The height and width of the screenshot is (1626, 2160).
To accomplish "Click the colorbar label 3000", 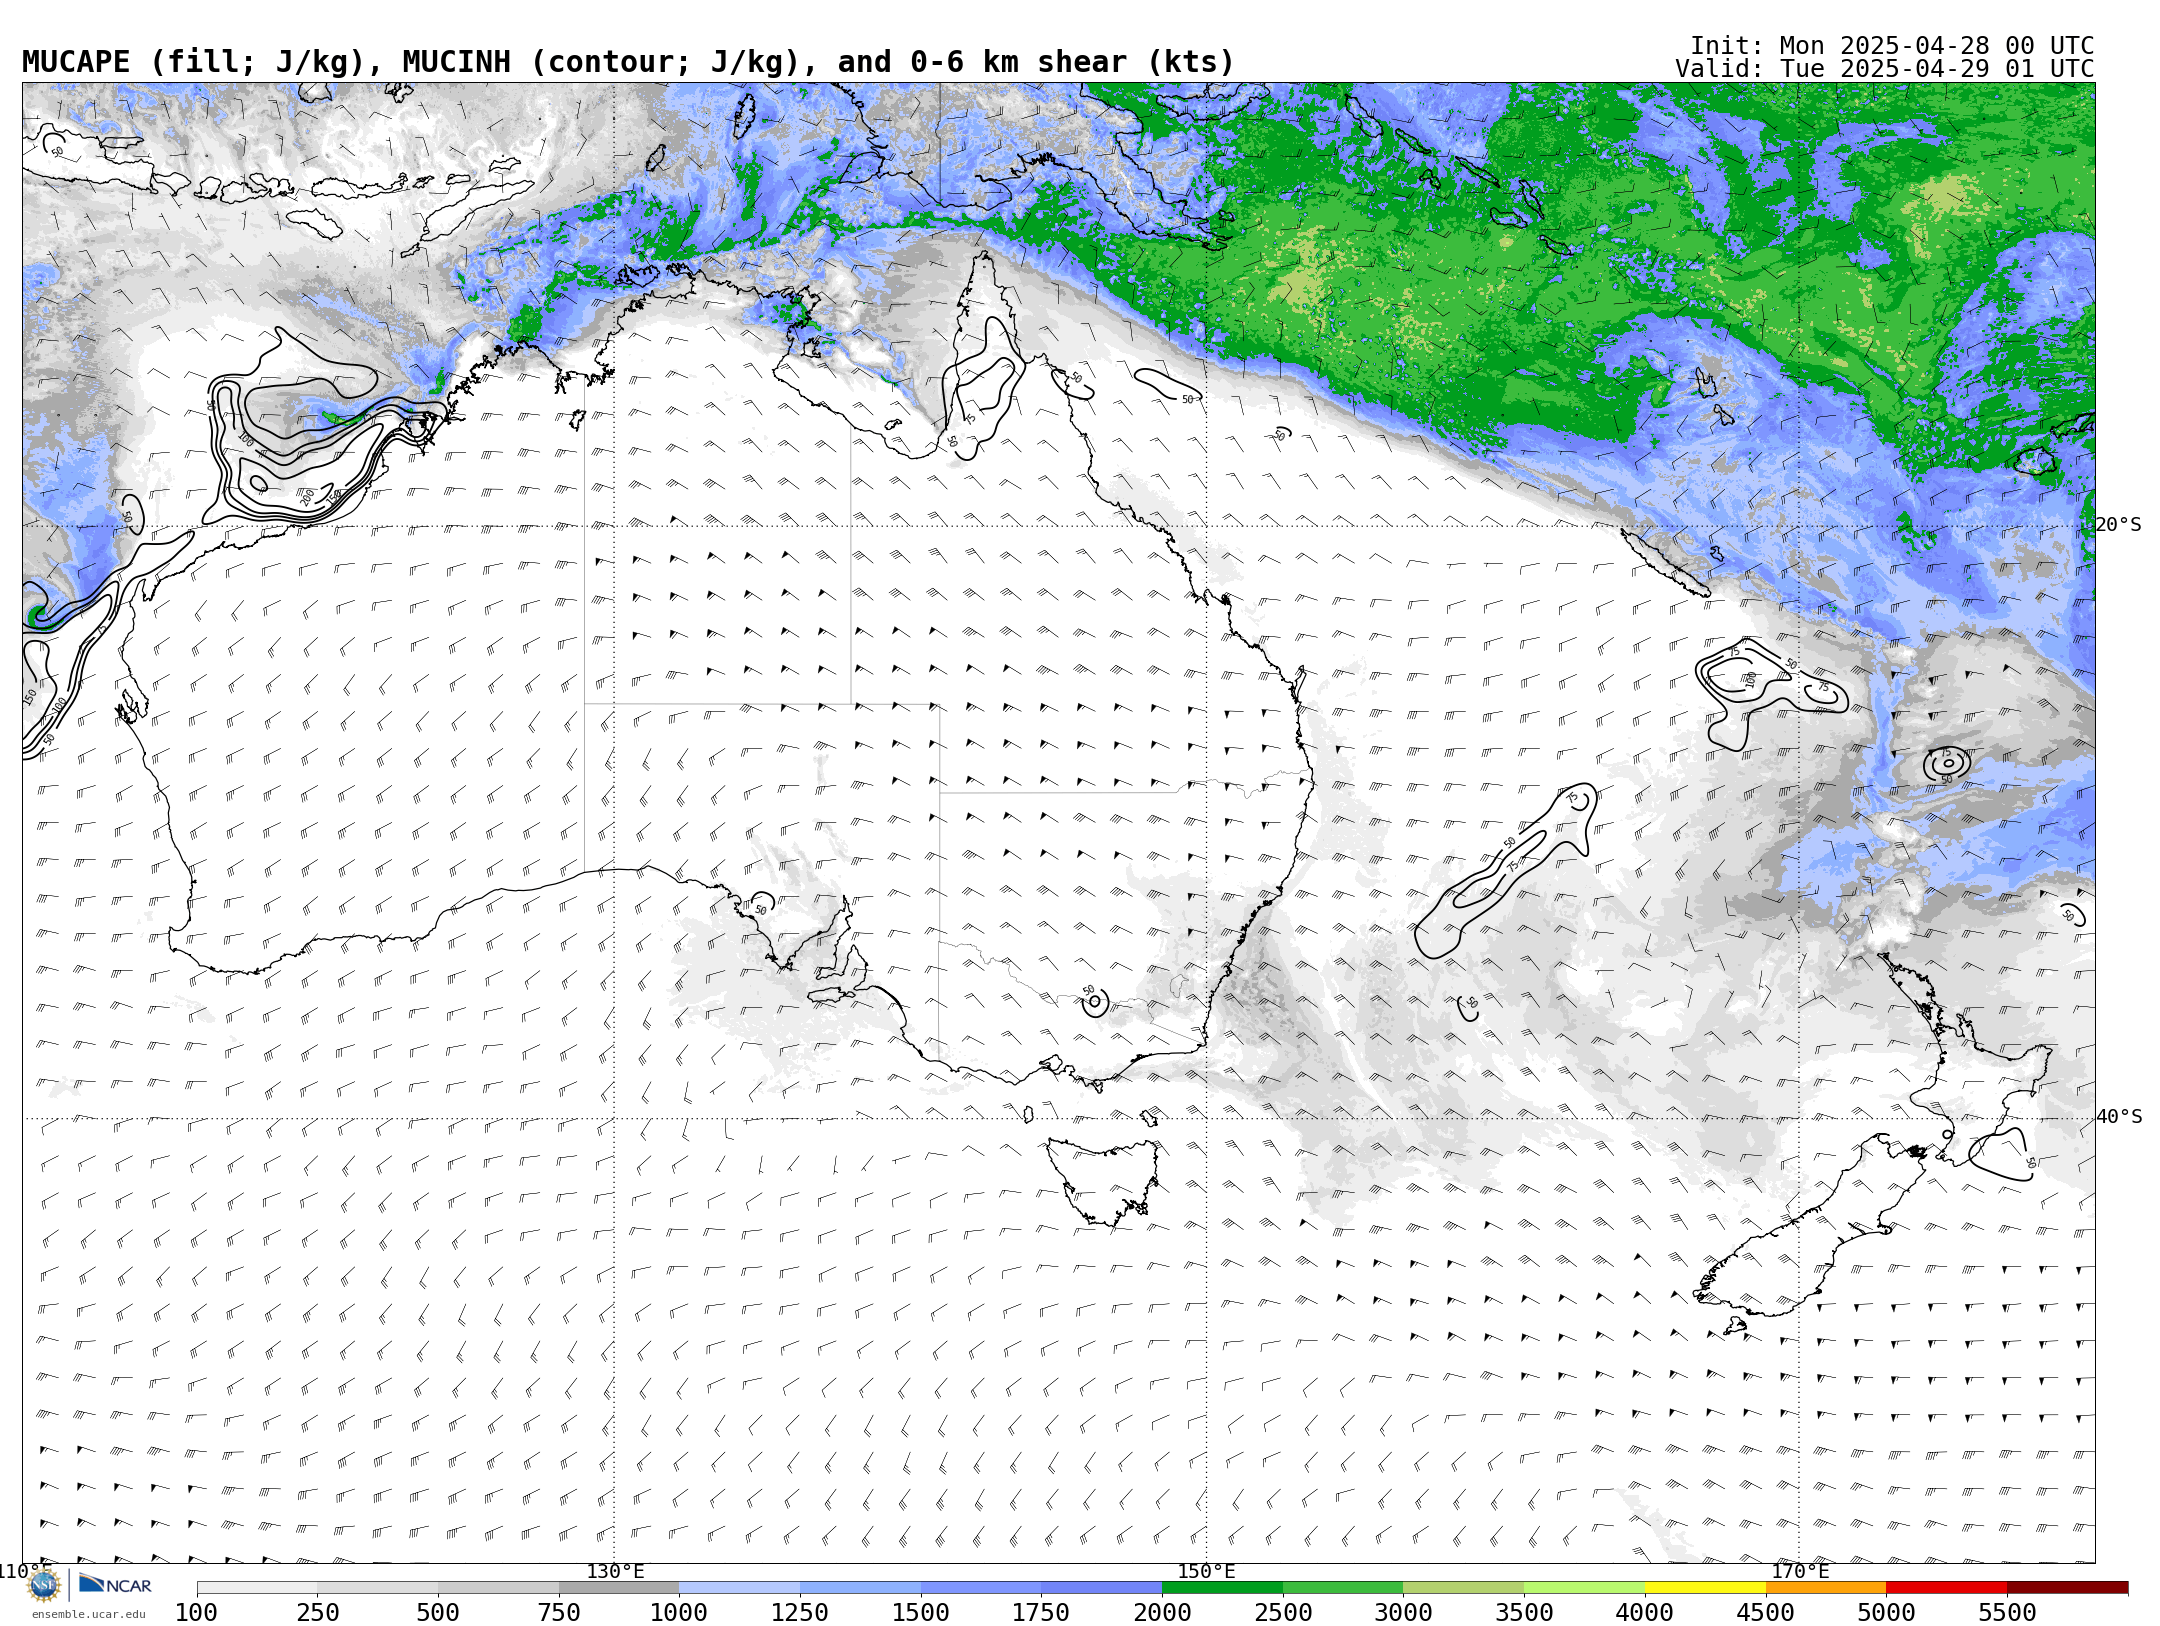I will 1403,1612.
